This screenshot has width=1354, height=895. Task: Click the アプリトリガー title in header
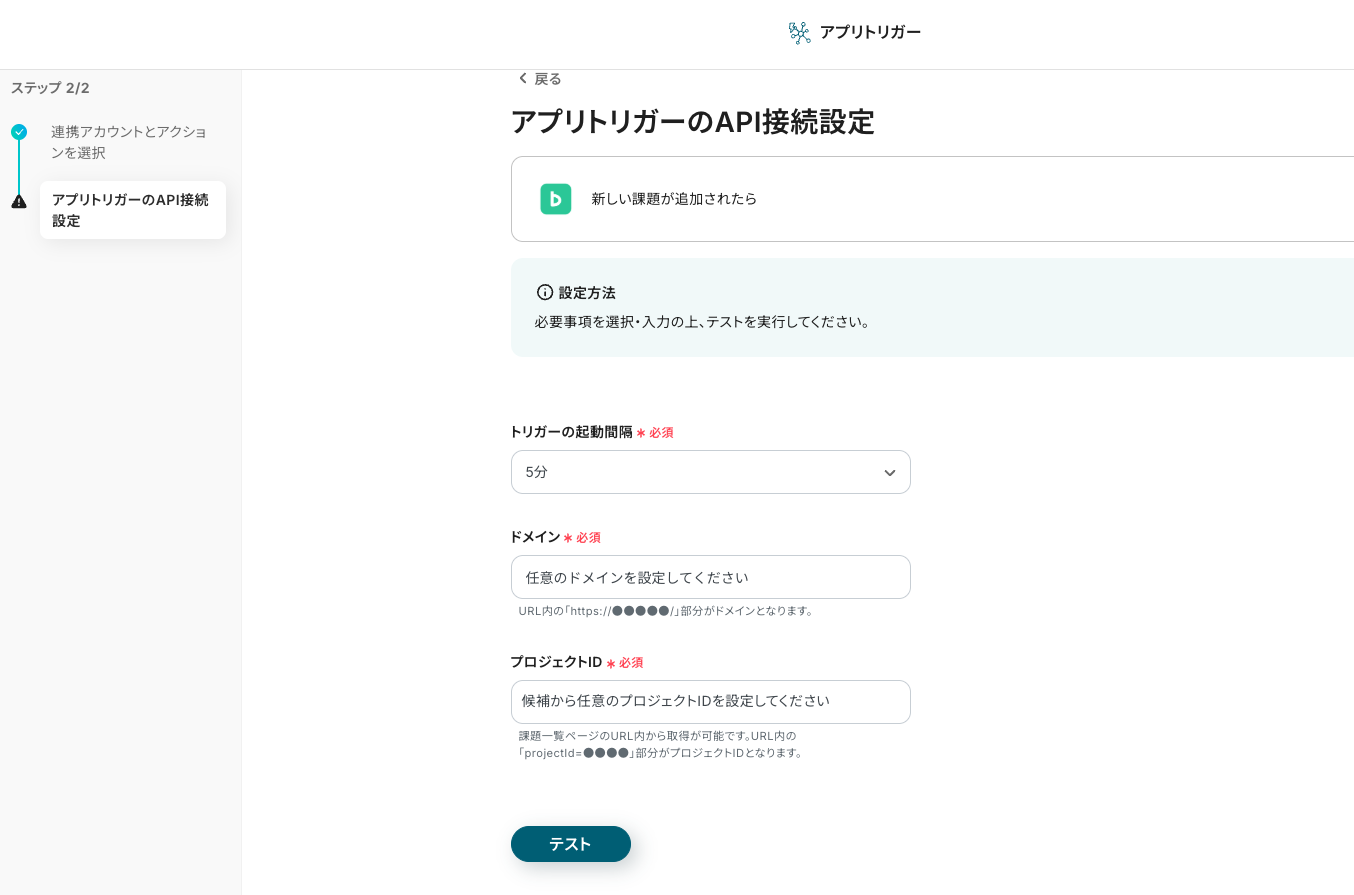870,32
